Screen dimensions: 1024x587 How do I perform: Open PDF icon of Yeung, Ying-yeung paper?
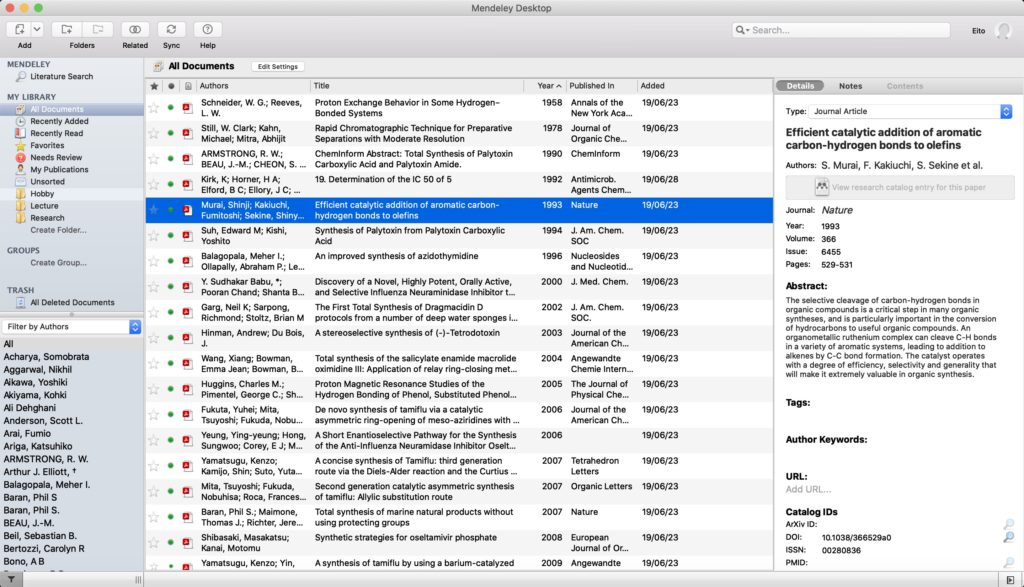coord(187,440)
